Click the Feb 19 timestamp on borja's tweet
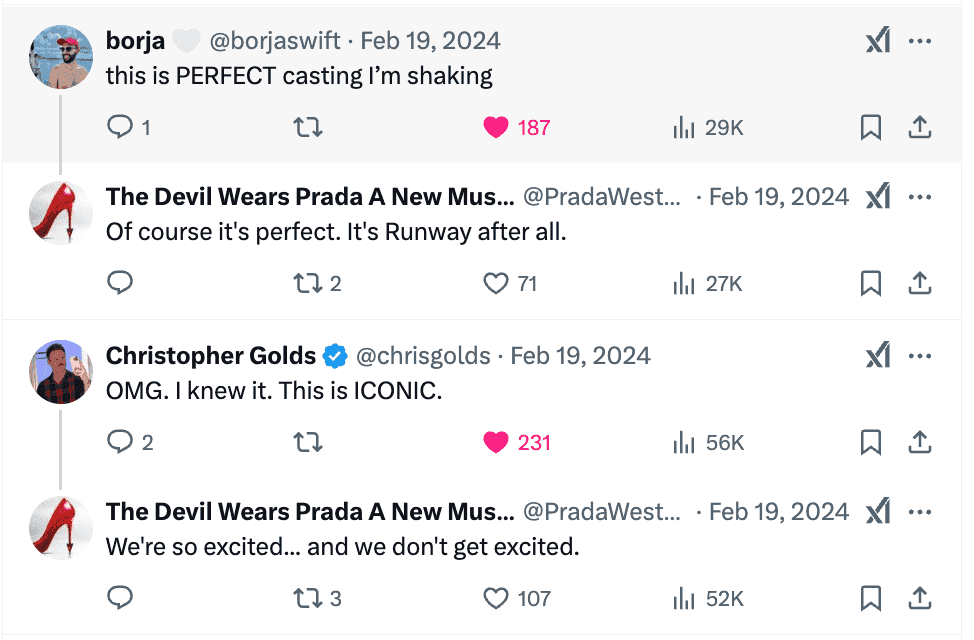 (430, 40)
